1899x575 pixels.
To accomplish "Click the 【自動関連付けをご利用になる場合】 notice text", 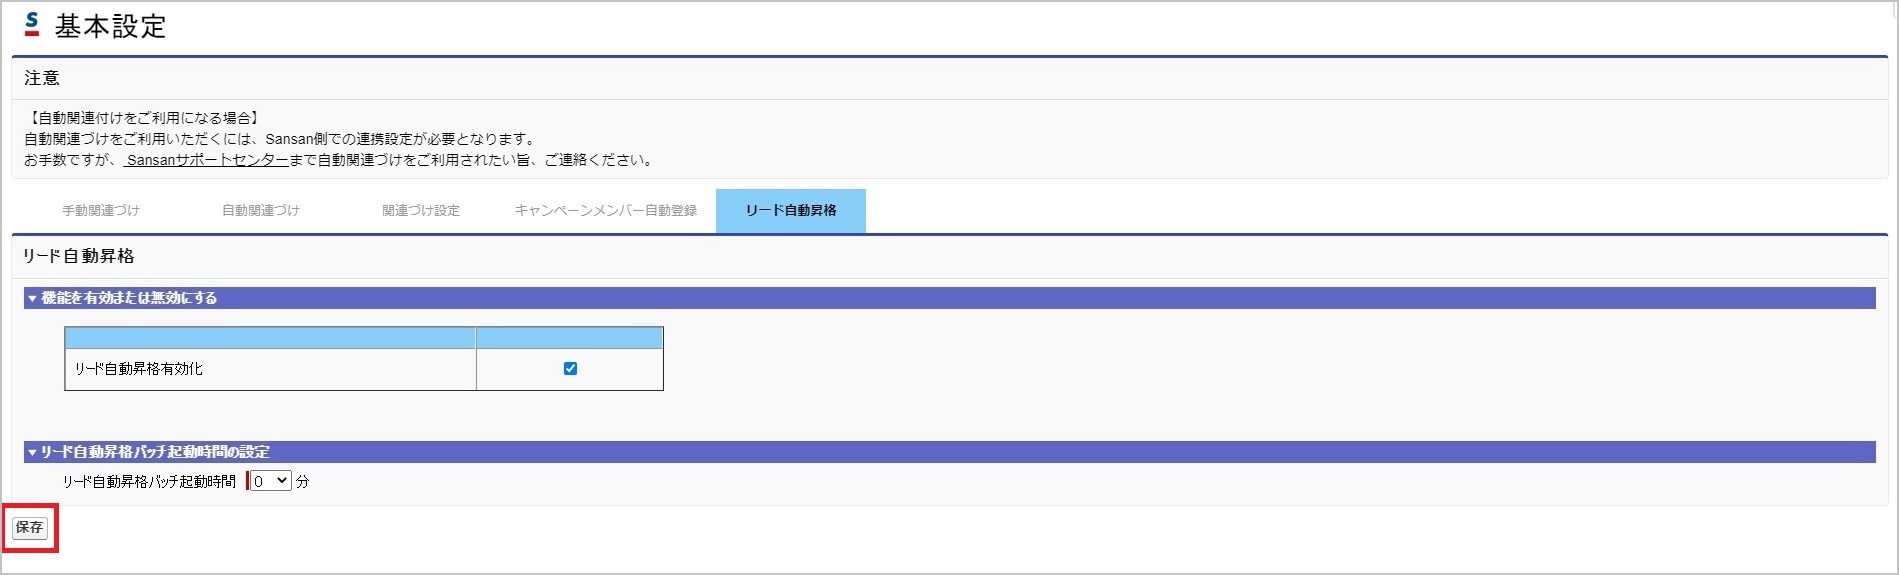I will pos(143,118).
